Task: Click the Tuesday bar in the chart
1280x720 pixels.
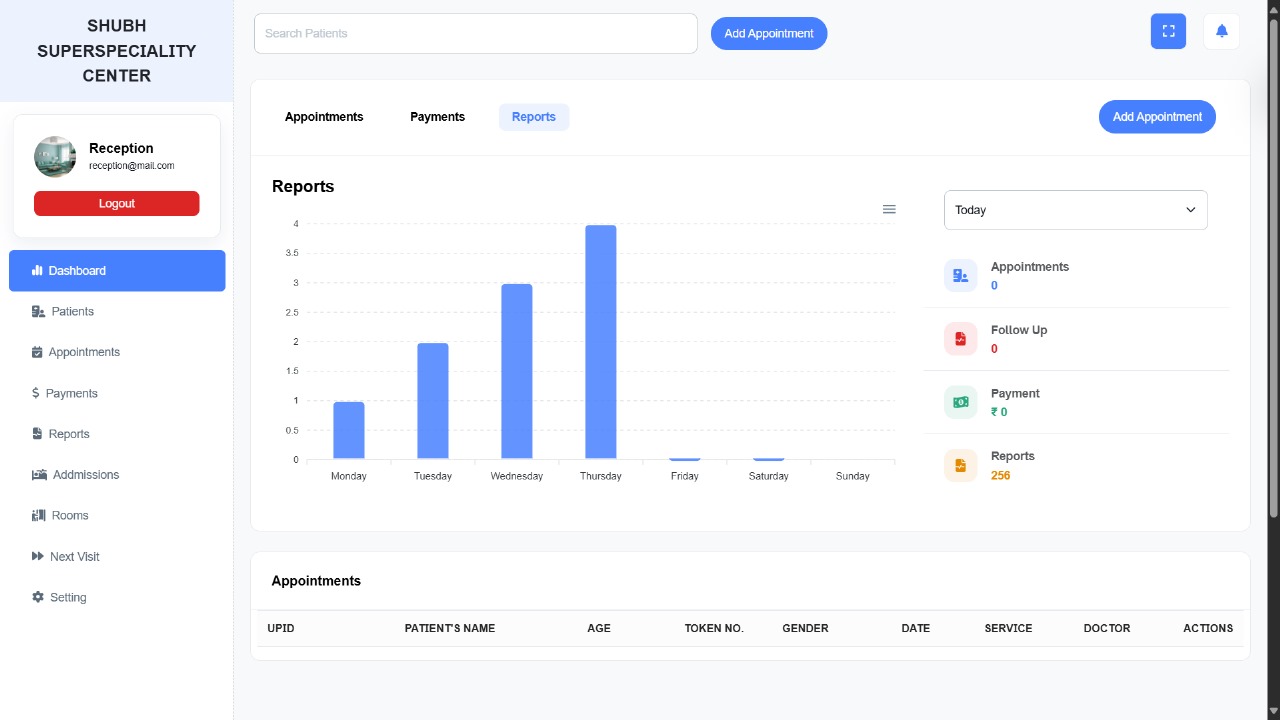Action: [433, 401]
